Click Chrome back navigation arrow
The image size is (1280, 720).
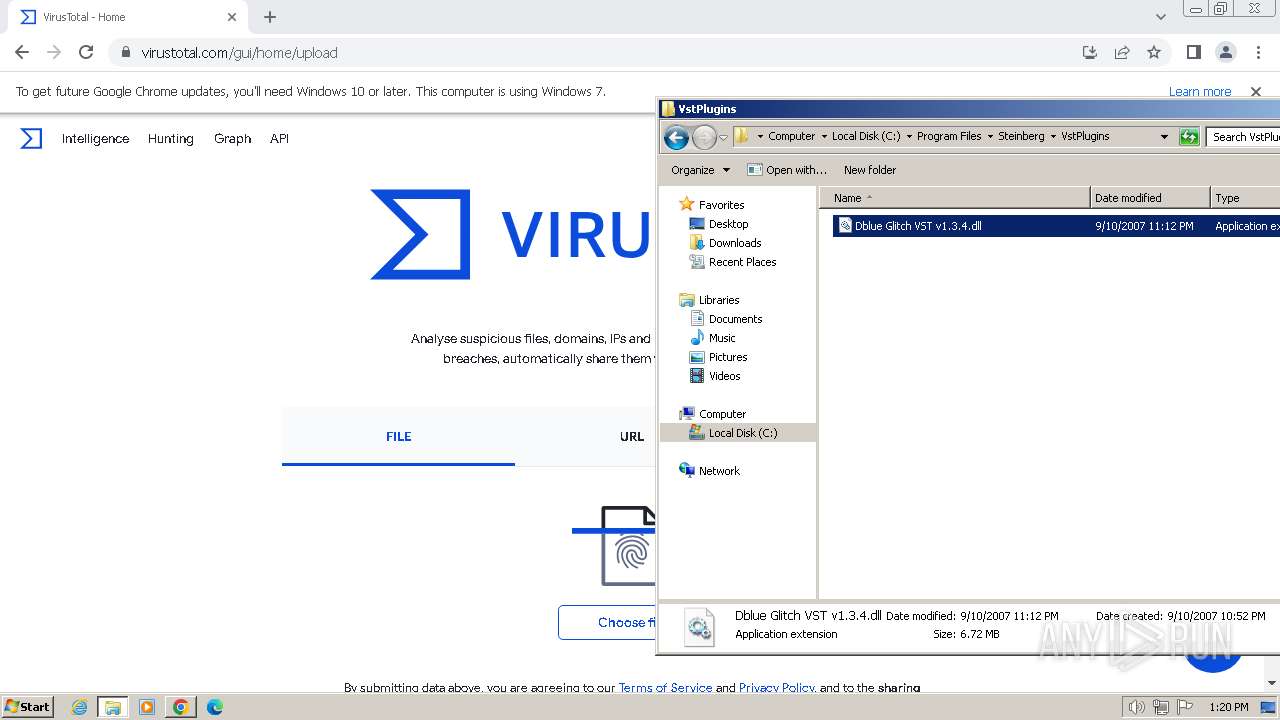point(22,52)
